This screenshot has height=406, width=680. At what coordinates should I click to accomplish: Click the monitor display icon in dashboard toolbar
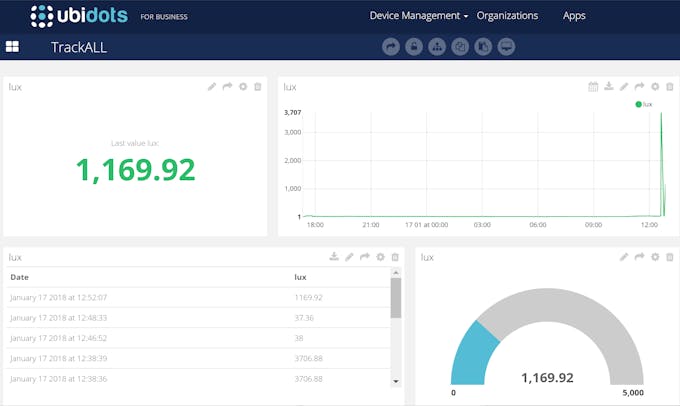(x=507, y=46)
